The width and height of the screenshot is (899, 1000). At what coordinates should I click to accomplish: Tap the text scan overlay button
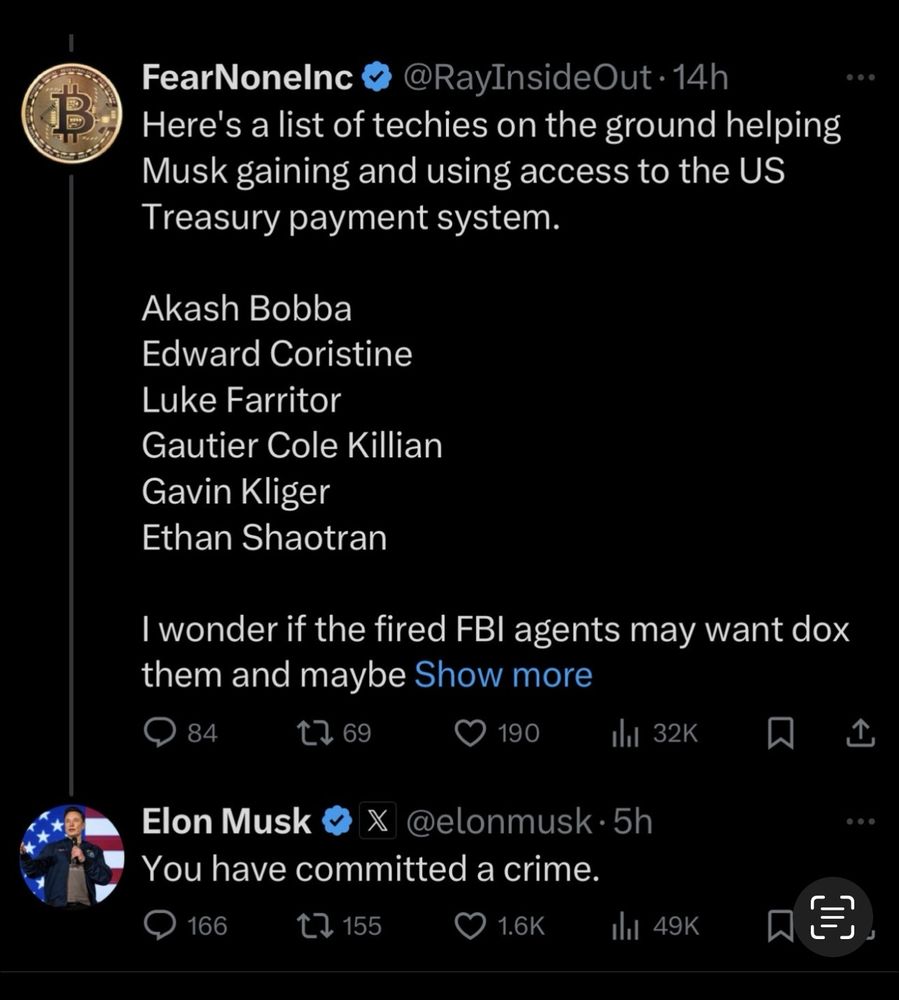tap(832, 917)
